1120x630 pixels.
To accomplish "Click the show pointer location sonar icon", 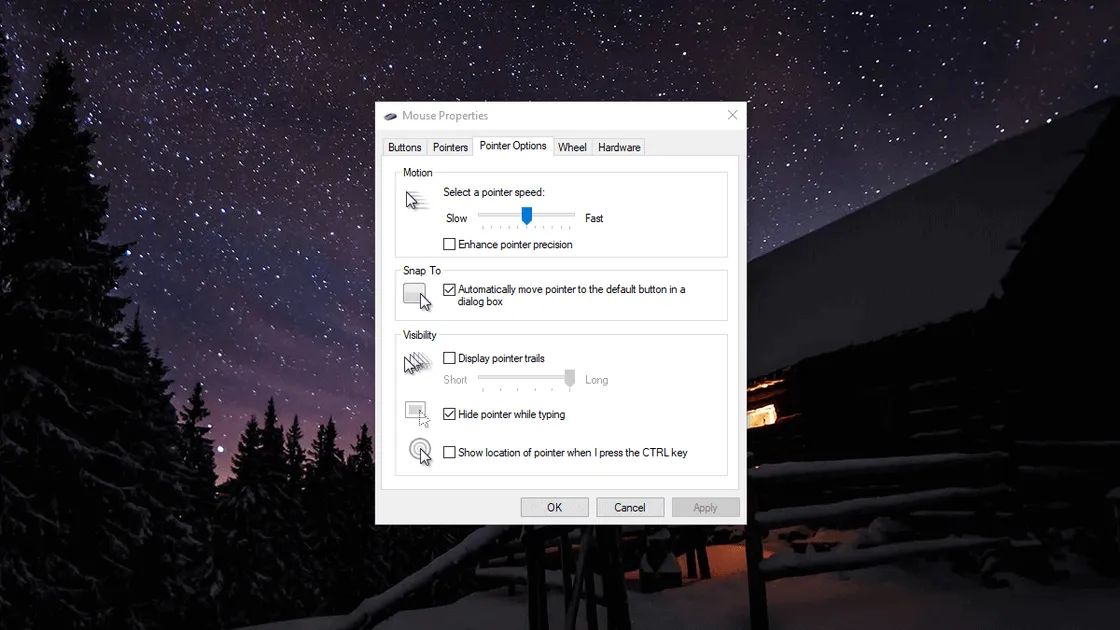I will click(418, 451).
